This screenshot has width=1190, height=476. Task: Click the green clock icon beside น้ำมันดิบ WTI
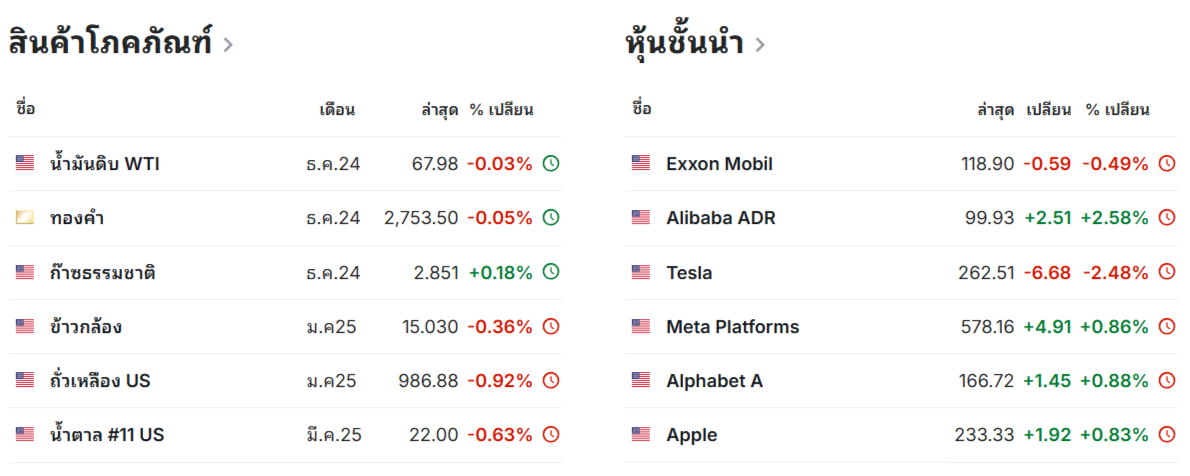click(551, 163)
